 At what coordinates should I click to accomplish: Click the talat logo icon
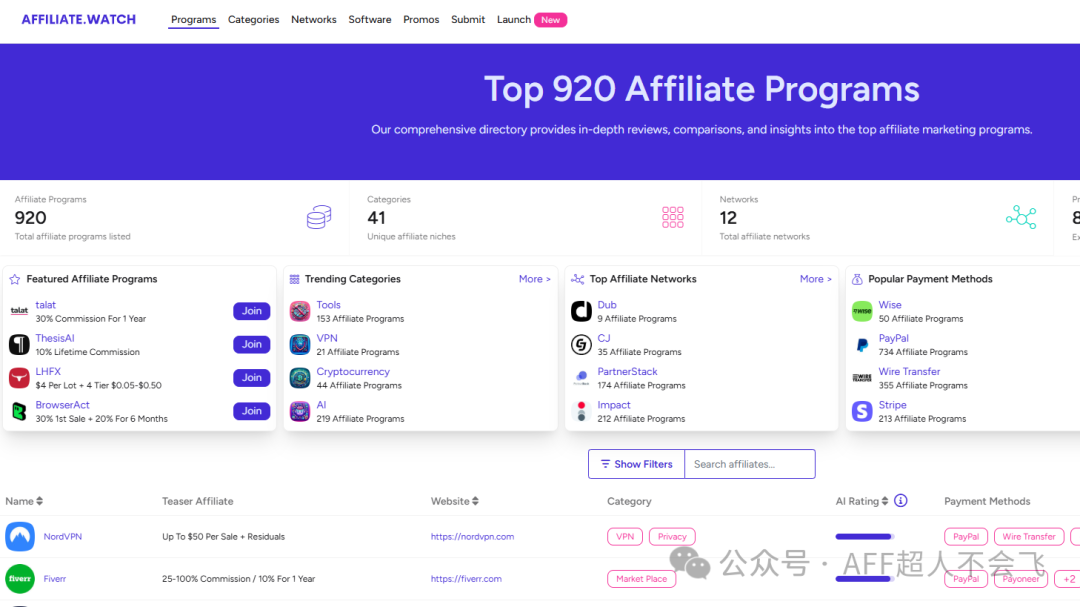pyautogui.click(x=19, y=311)
